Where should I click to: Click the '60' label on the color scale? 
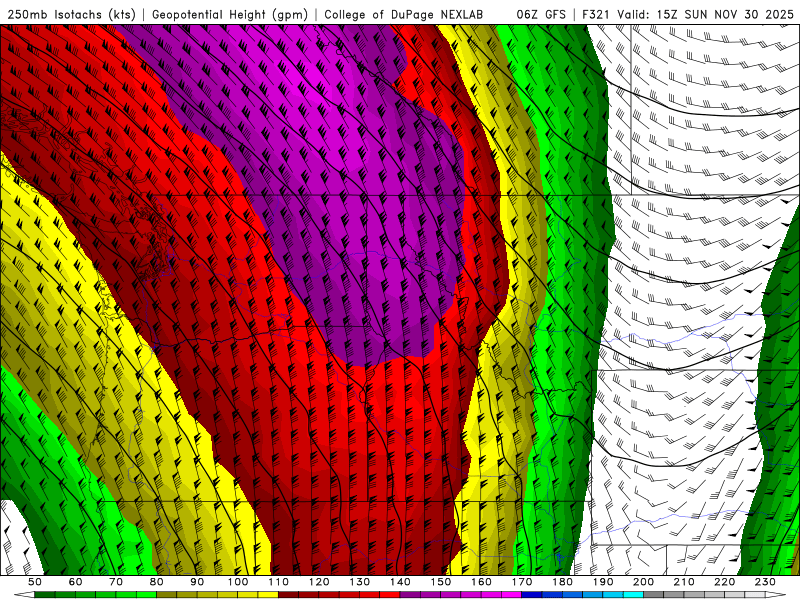point(76,582)
